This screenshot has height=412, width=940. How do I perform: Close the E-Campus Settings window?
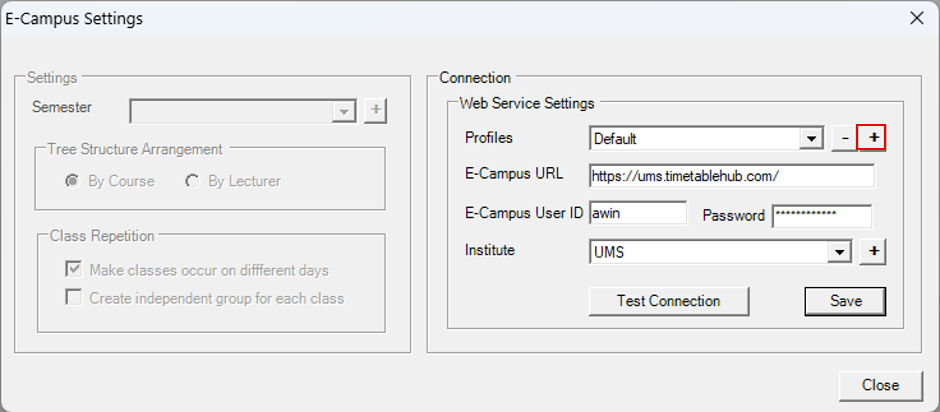pos(917,19)
